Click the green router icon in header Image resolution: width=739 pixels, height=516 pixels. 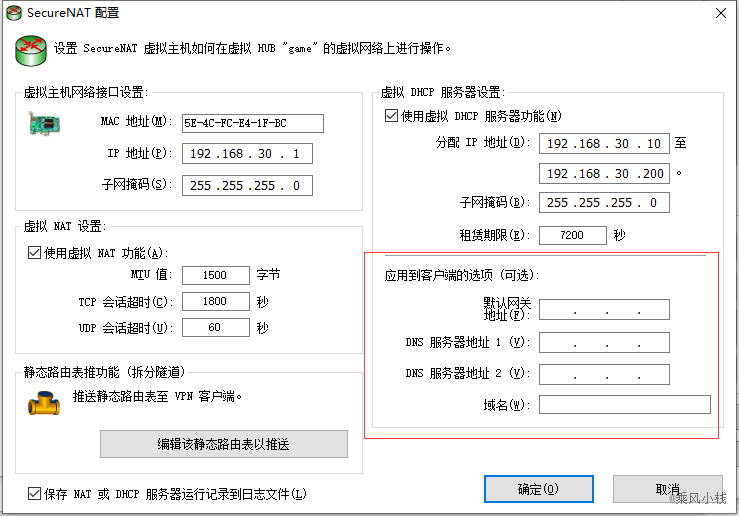[31, 50]
